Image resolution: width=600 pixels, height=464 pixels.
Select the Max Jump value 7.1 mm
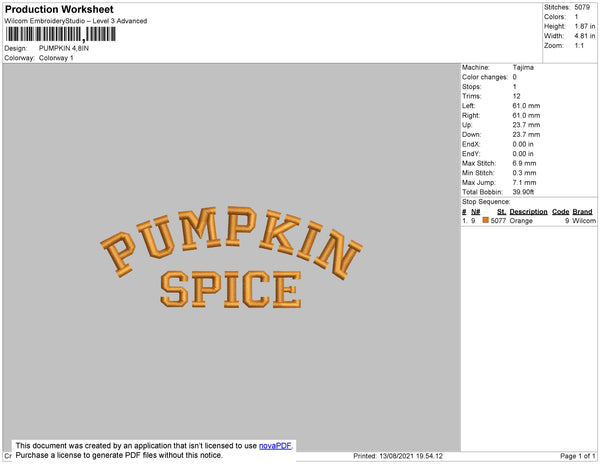click(x=525, y=182)
